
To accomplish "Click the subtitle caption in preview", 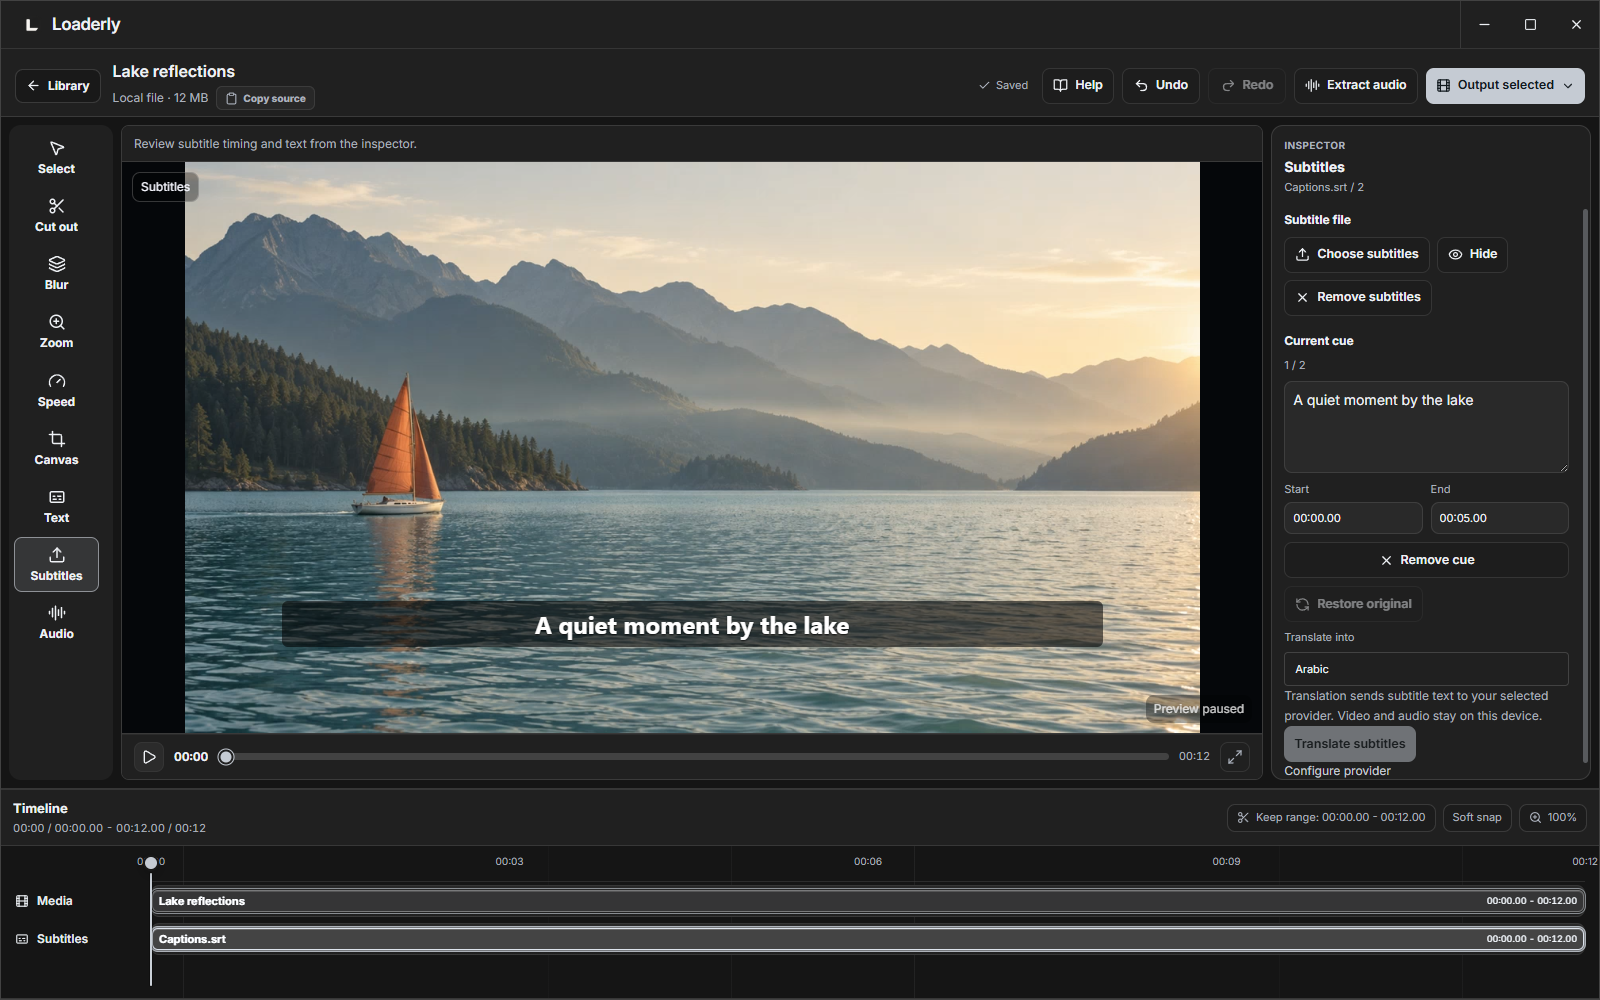I will (x=692, y=626).
